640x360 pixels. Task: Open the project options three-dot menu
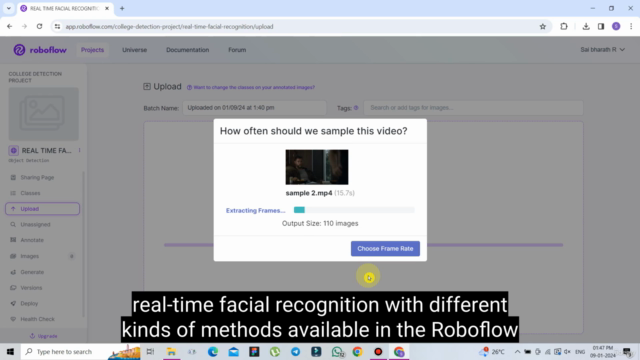pyautogui.click(x=80, y=150)
